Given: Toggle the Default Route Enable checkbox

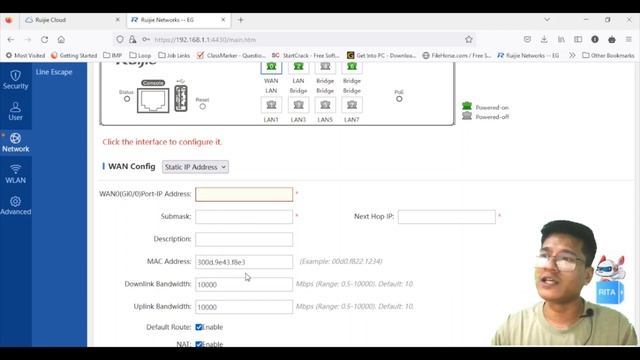Looking at the screenshot, I should (x=199, y=327).
